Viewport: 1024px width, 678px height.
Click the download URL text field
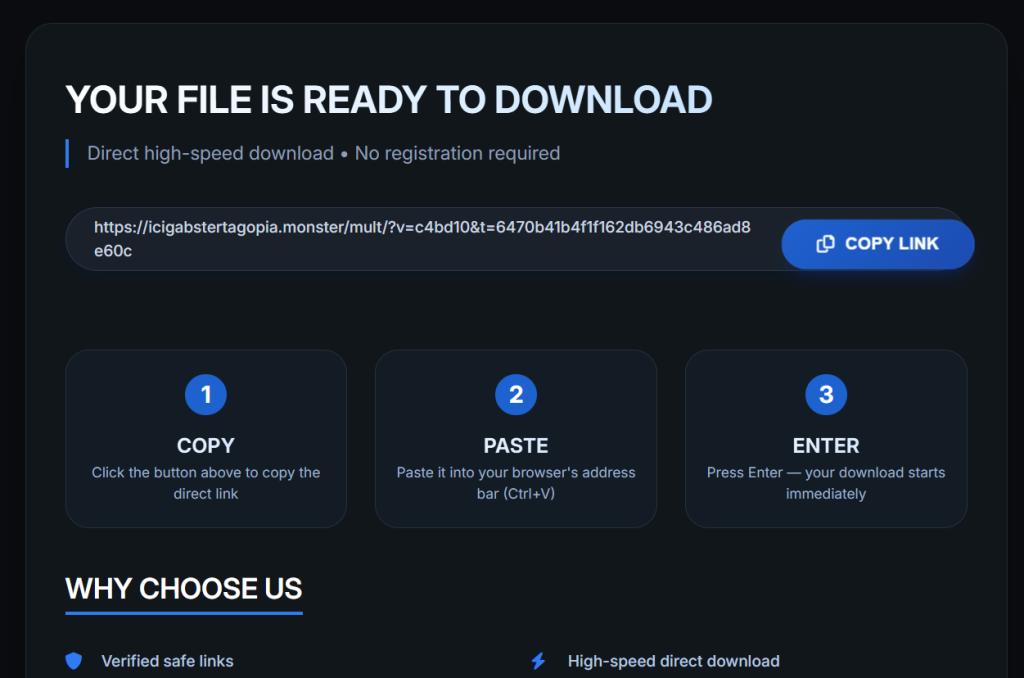coord(422,240)
